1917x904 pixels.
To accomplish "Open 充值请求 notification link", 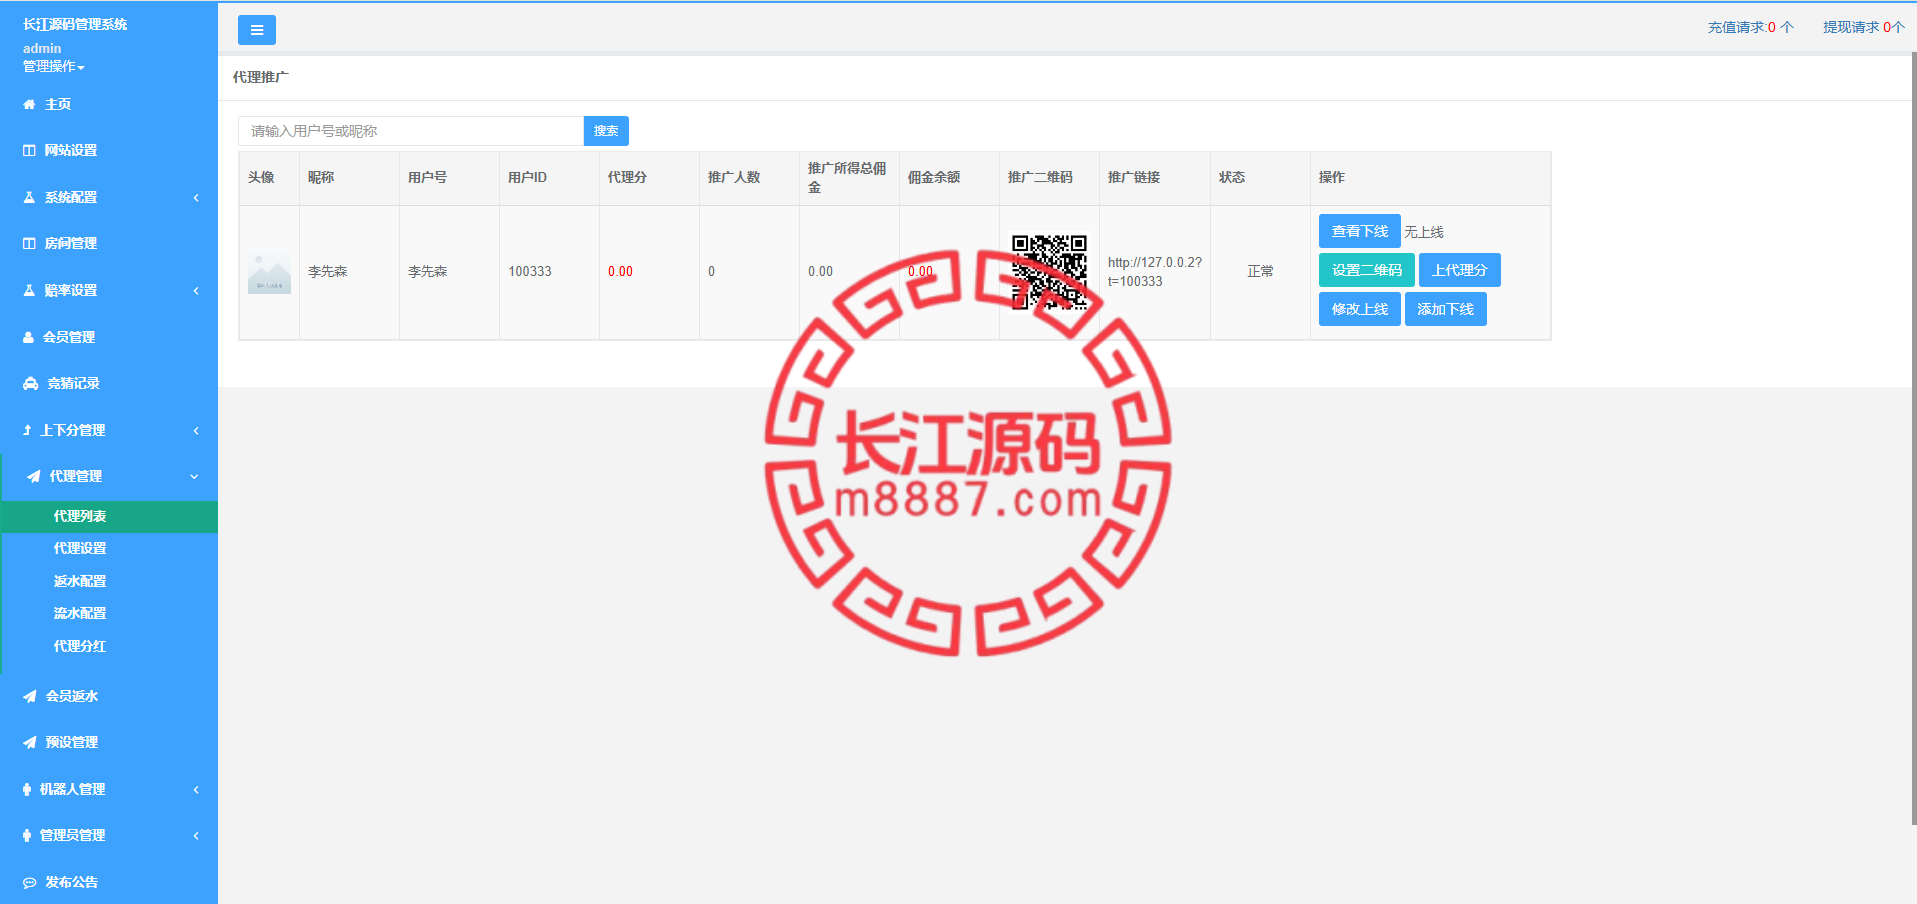I will 1751,27.
